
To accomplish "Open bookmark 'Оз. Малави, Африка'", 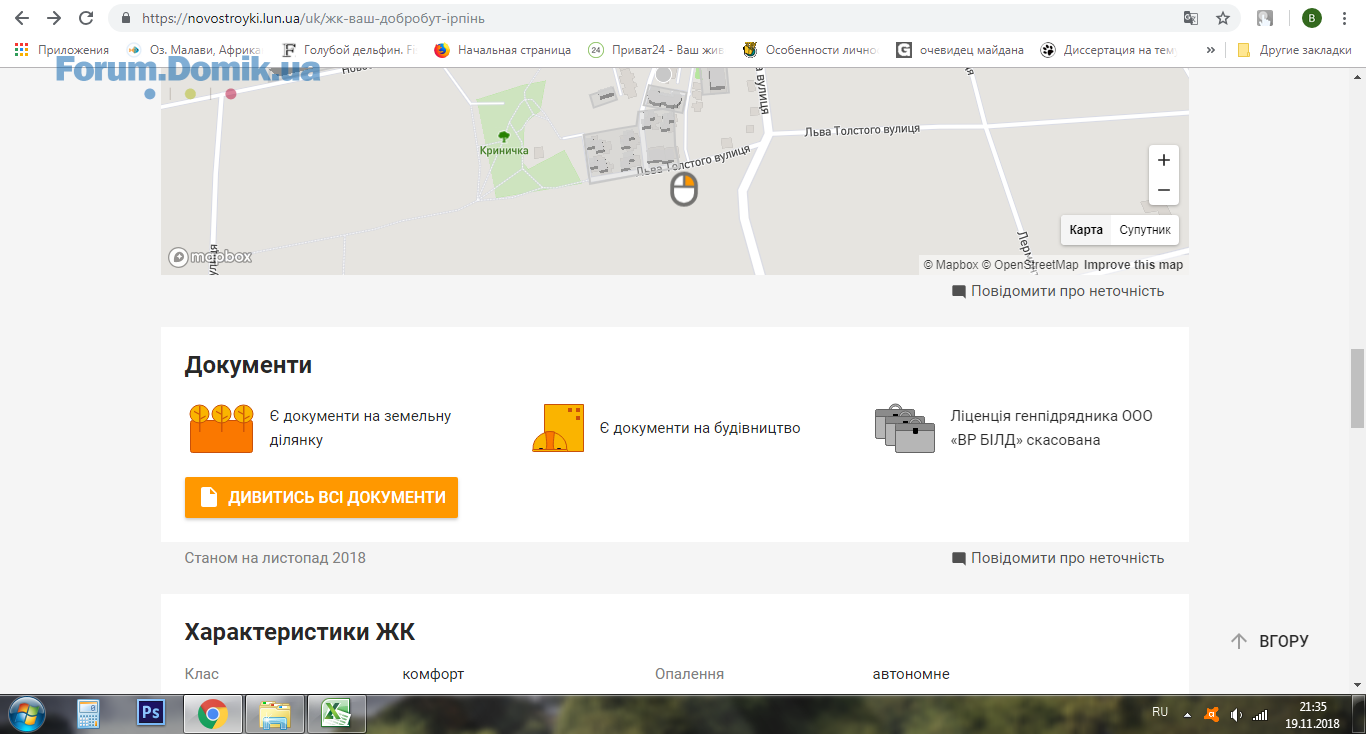I will coord(194,49).
